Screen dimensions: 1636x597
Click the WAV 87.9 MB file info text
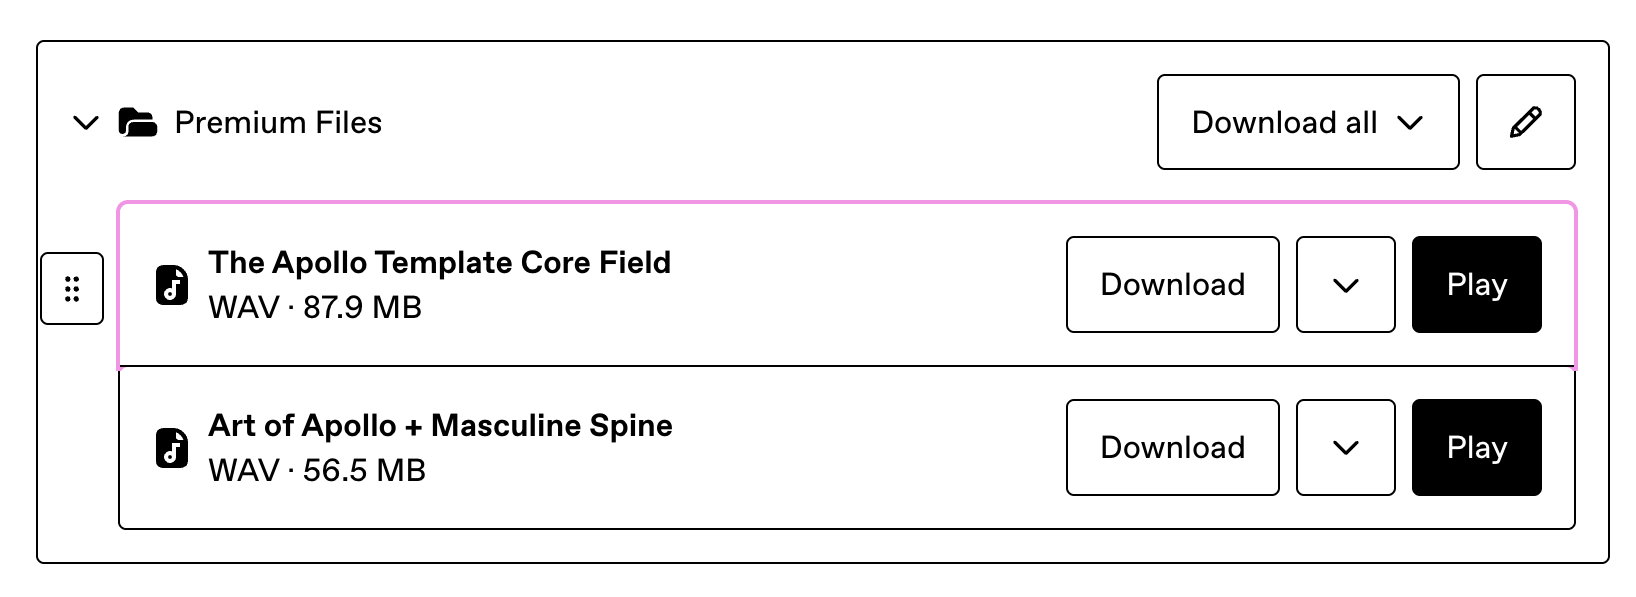[x=315, y=307]
